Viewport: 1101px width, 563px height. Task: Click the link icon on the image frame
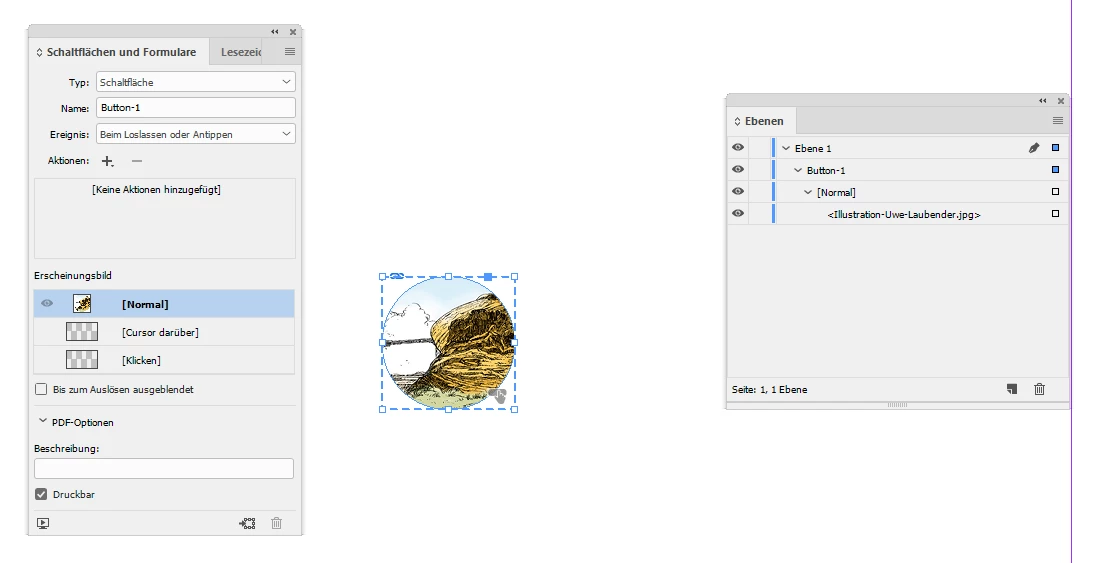[397, 277]
